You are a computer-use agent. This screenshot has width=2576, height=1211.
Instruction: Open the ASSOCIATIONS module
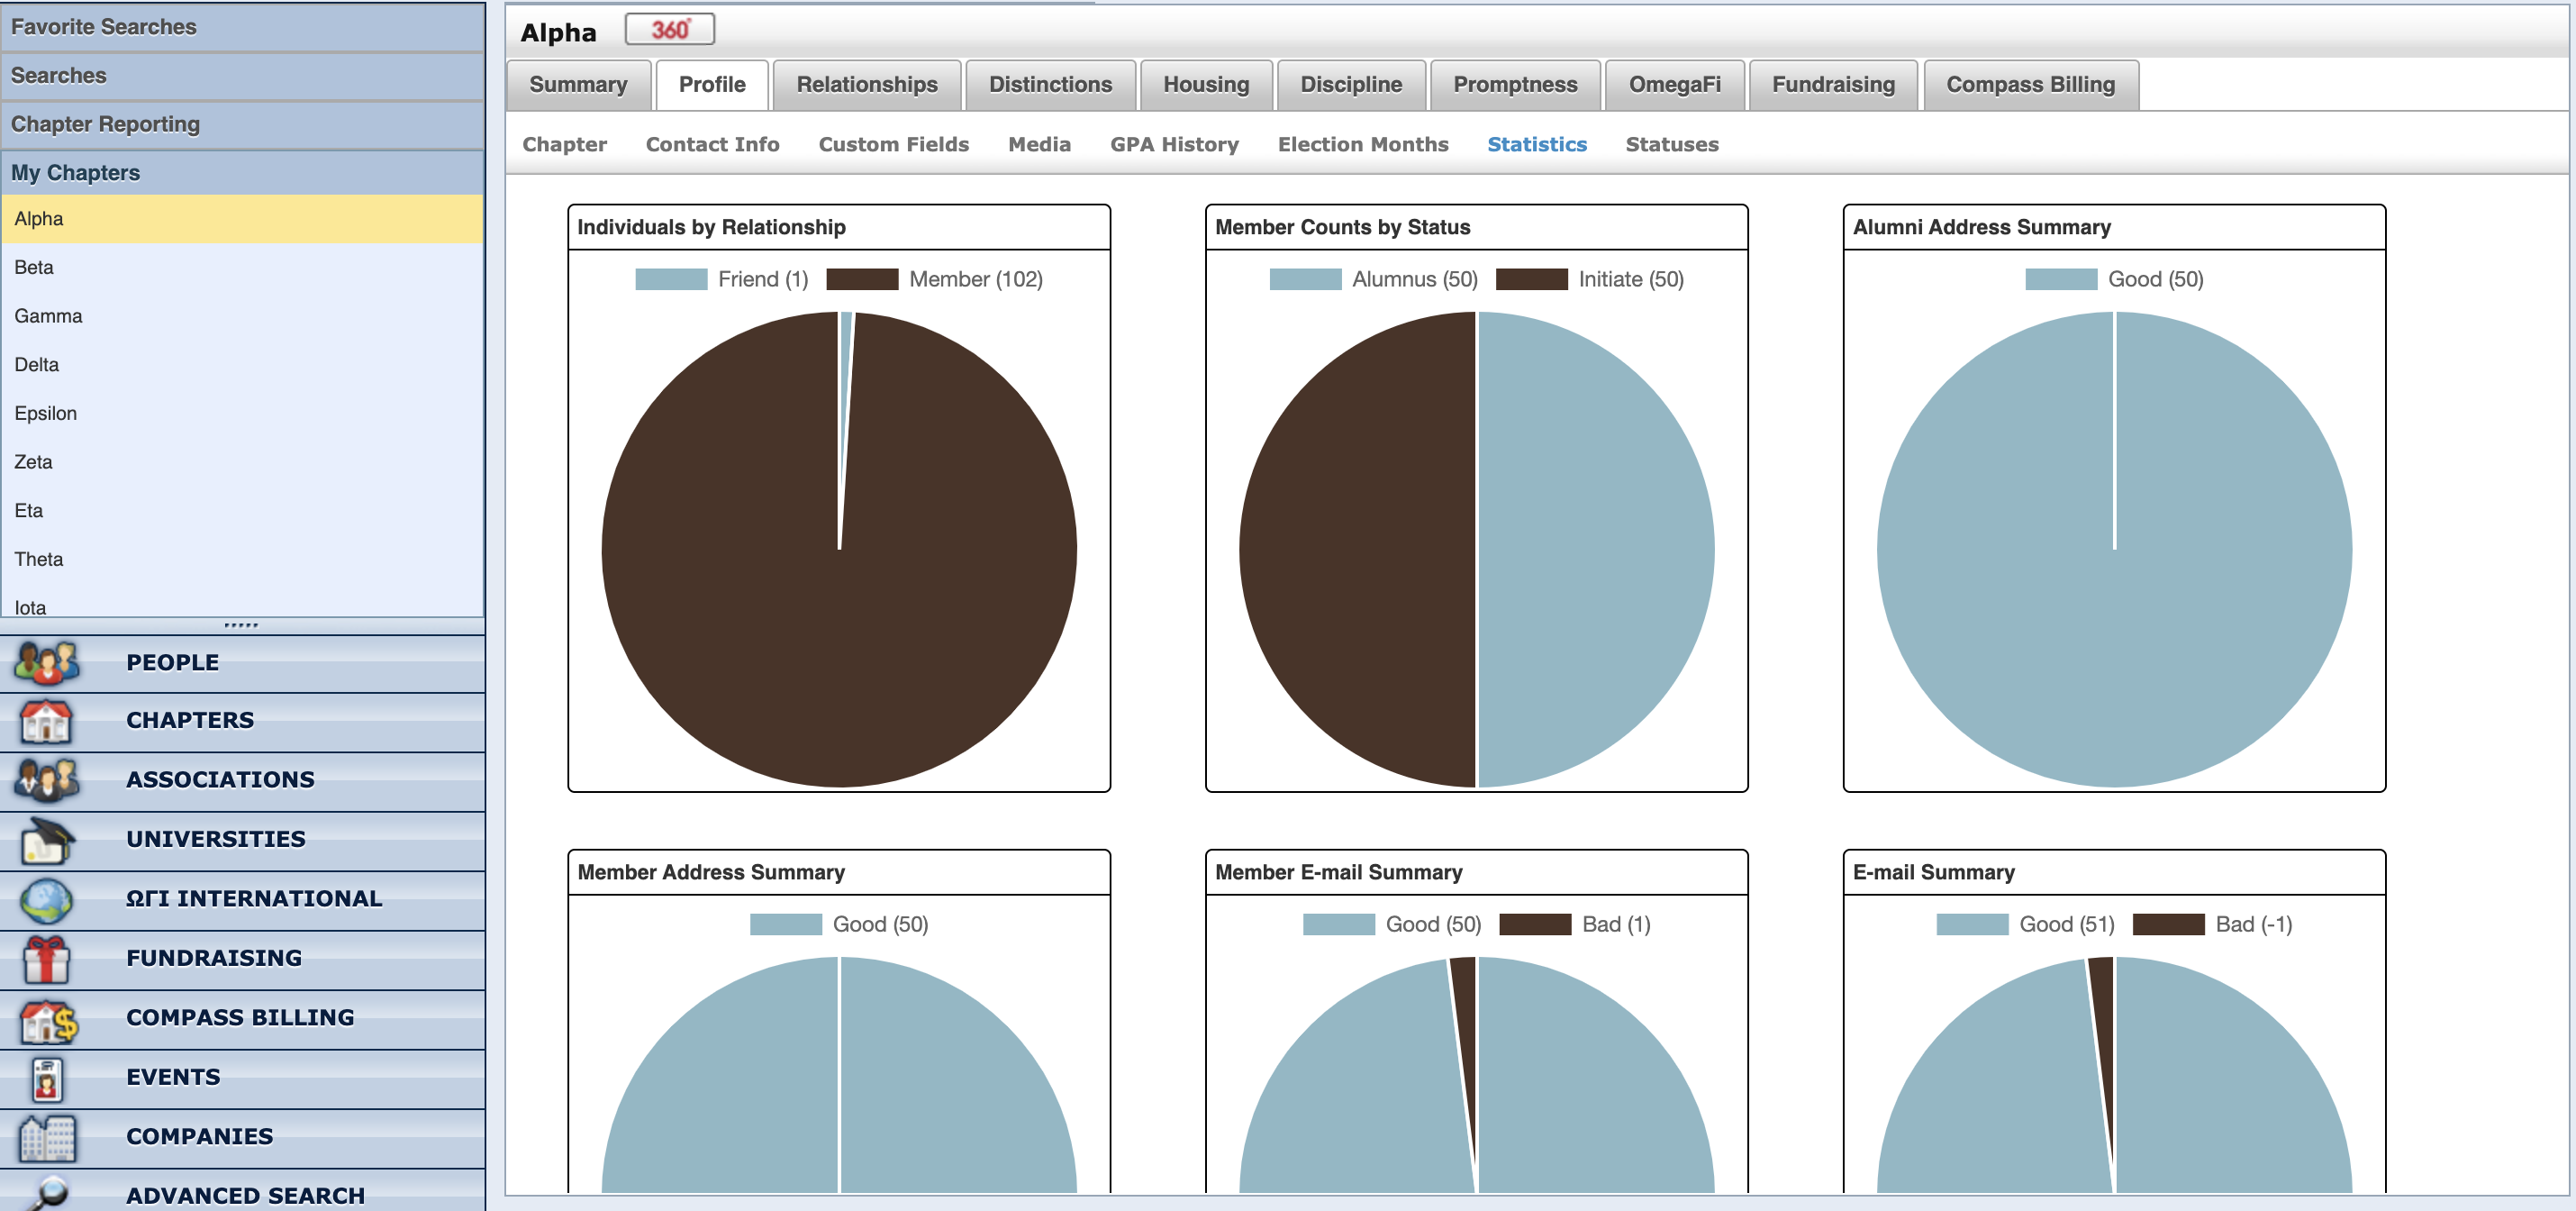243,780
